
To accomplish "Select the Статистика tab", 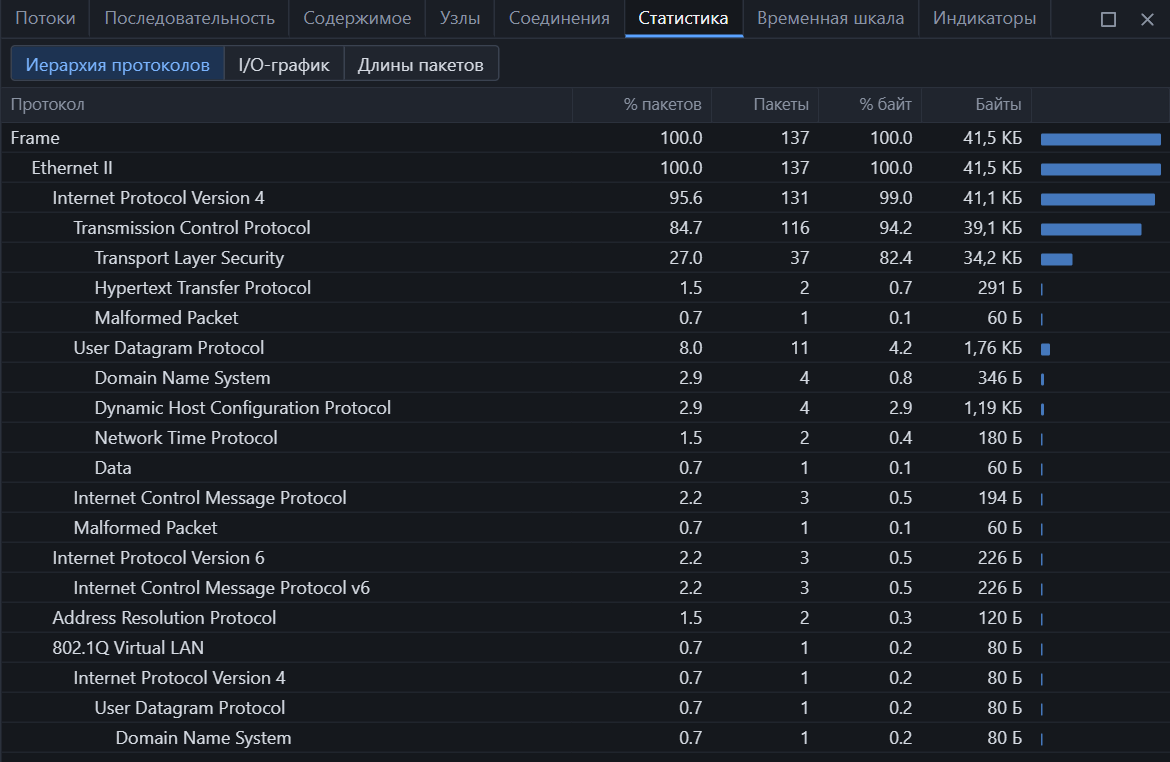I will (x=683, y=18).
